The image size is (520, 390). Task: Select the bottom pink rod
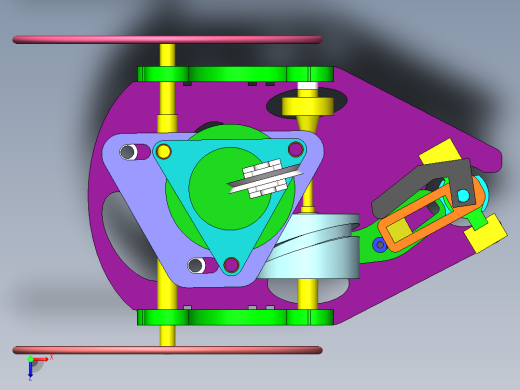(167, 350)
